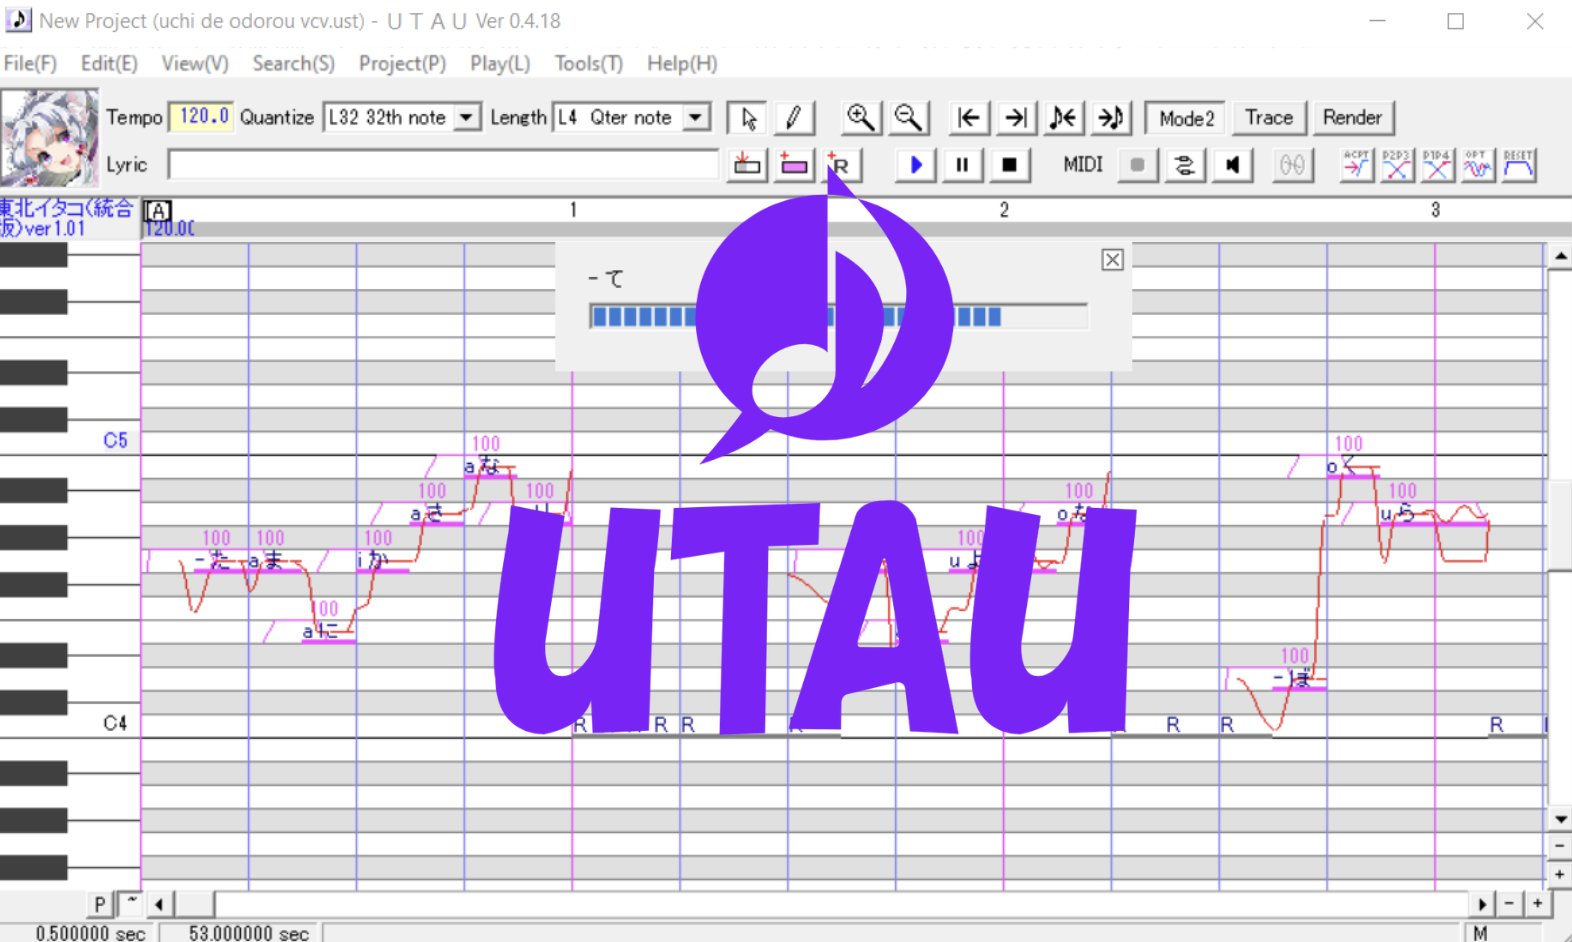Open the Length dropdown
Screen dimensions: 1572x942
point(696,117)
